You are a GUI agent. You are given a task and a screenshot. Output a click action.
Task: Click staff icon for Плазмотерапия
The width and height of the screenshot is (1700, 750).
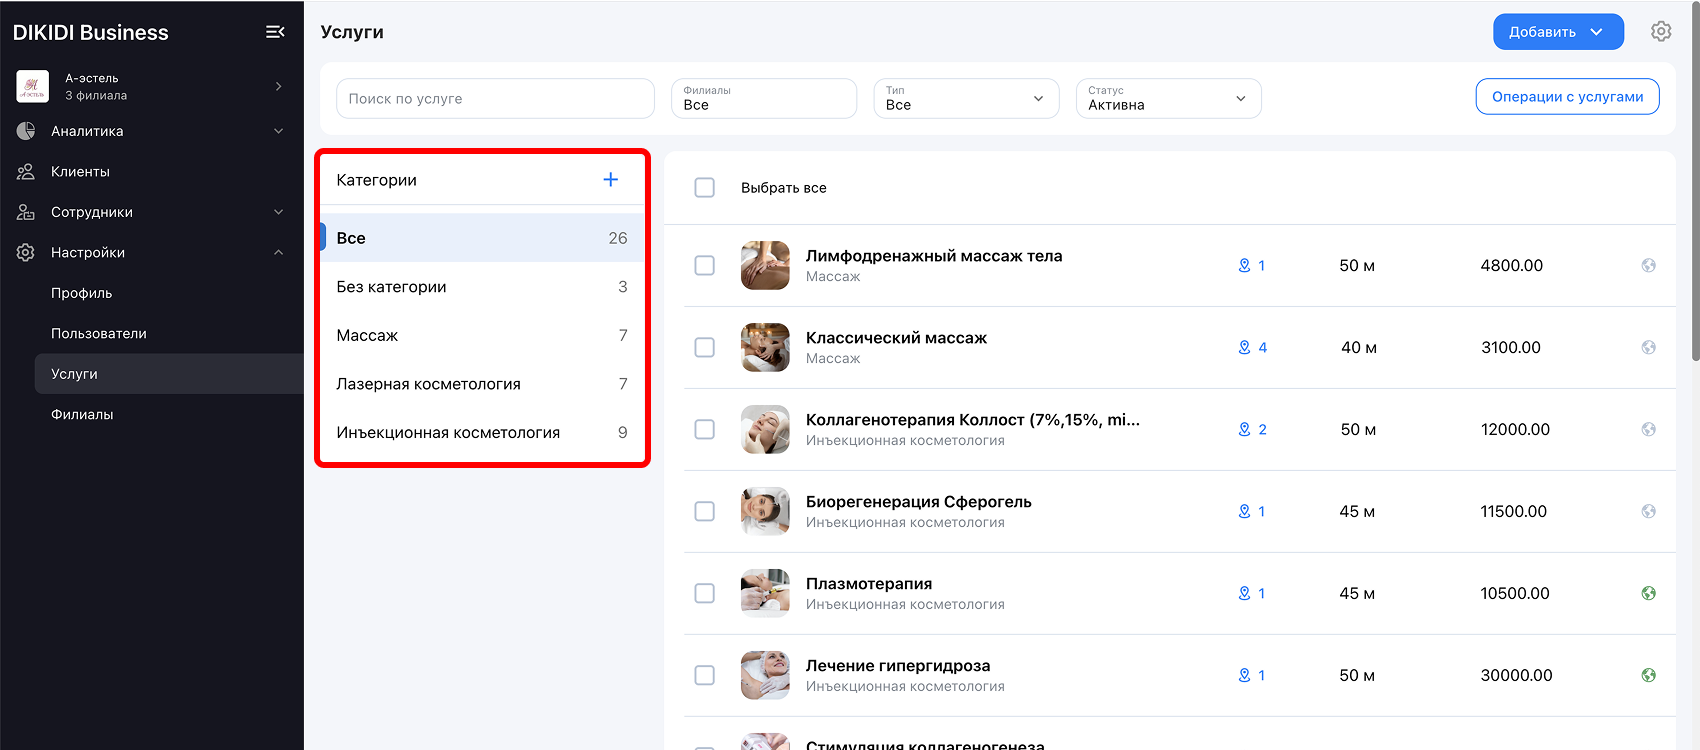click(x=1245, y=593)
